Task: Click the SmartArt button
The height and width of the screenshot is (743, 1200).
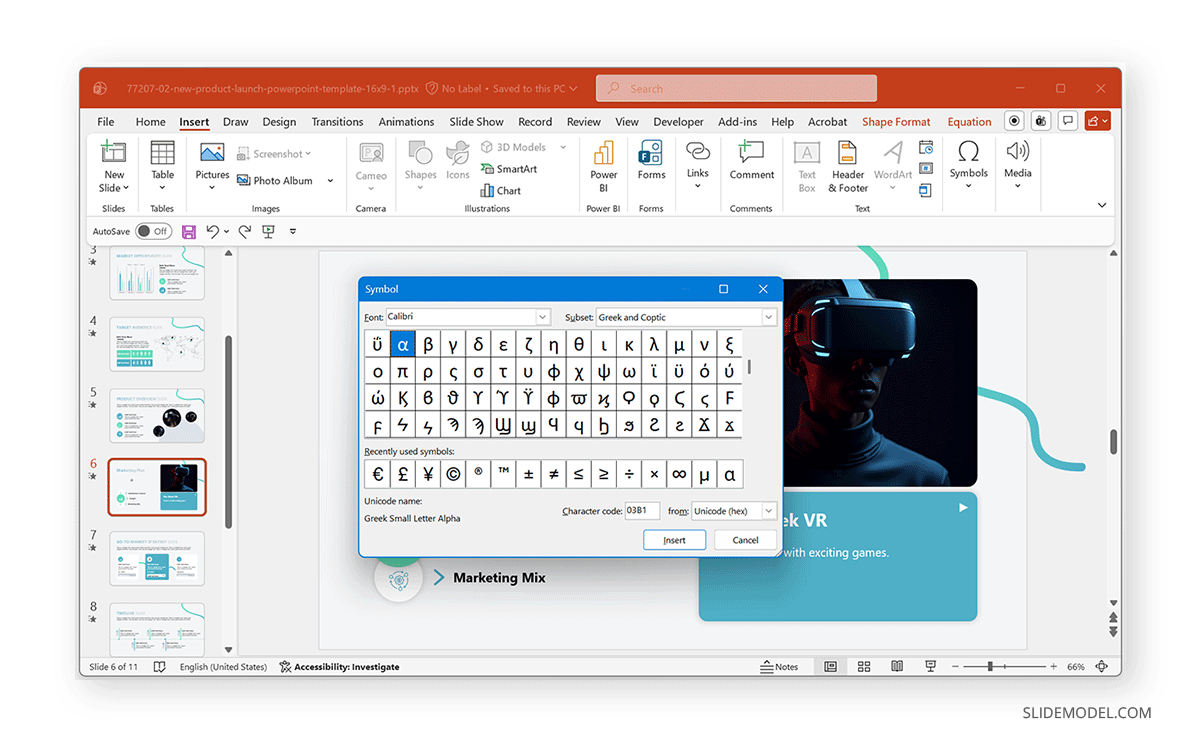Action: pos(508,169)
